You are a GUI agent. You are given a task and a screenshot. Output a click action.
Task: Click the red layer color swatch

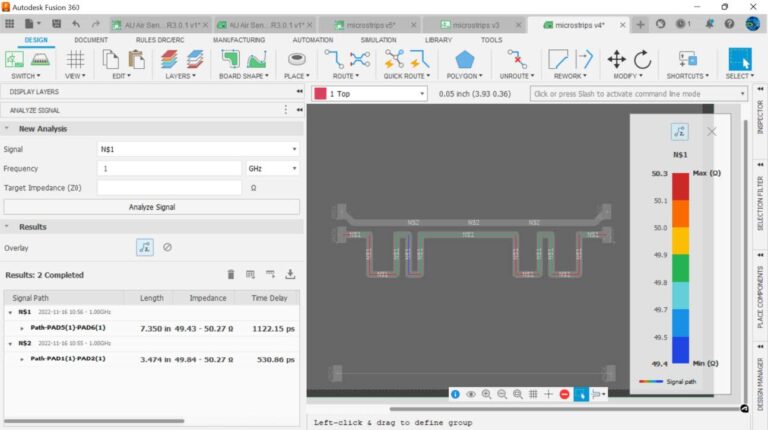click(x=320, y=94)
